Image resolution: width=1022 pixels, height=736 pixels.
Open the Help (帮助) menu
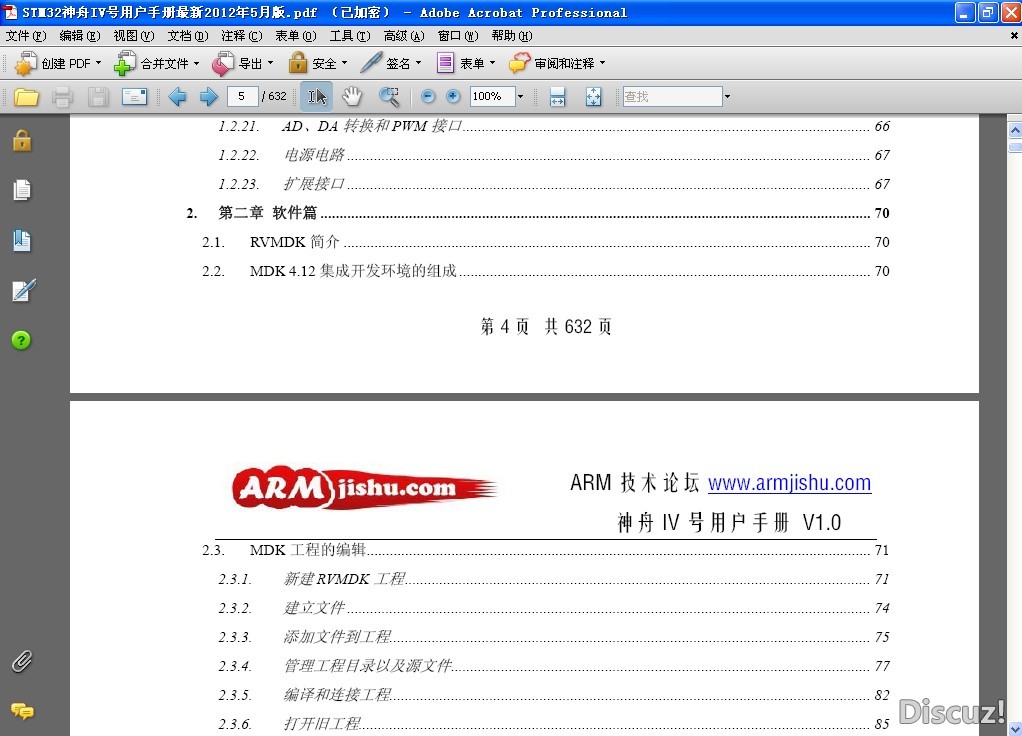click(512, 36)
